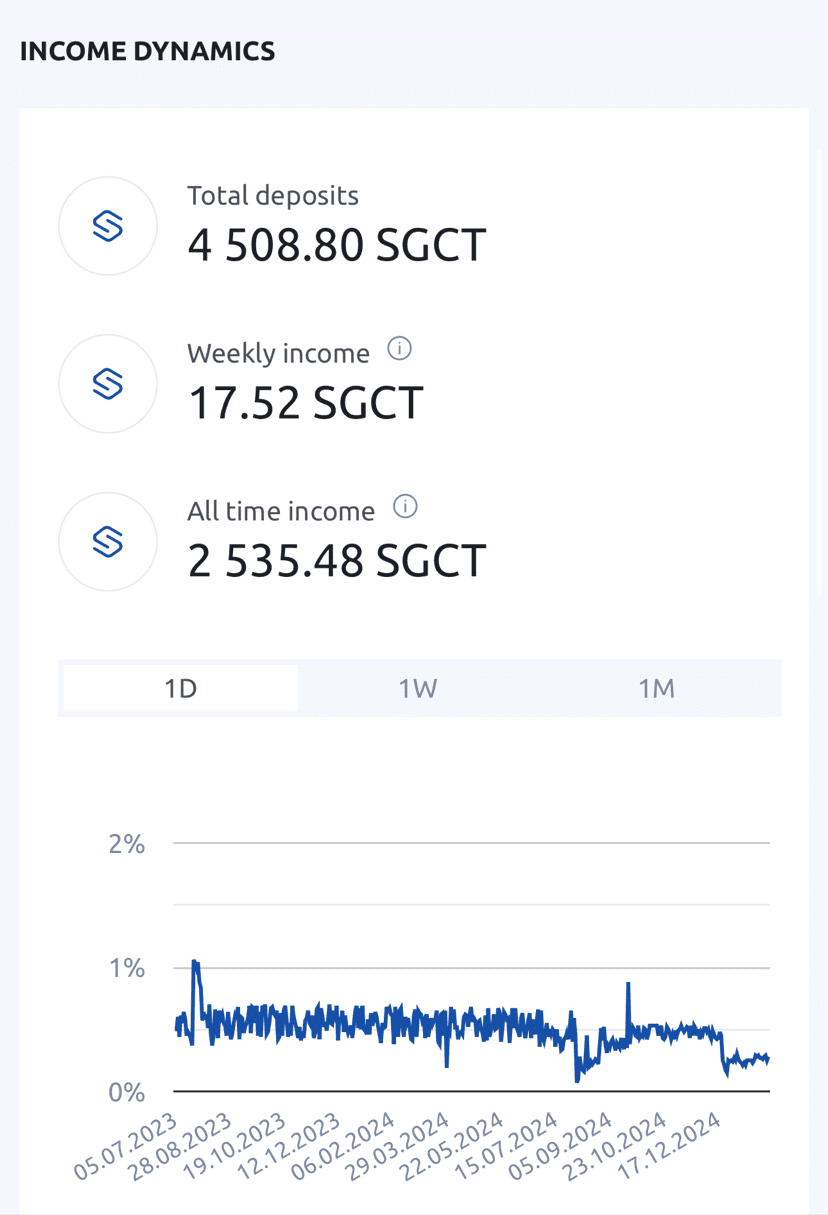
Task: Click the Total deposits SGCT coin icon
Action: point(108,226)
